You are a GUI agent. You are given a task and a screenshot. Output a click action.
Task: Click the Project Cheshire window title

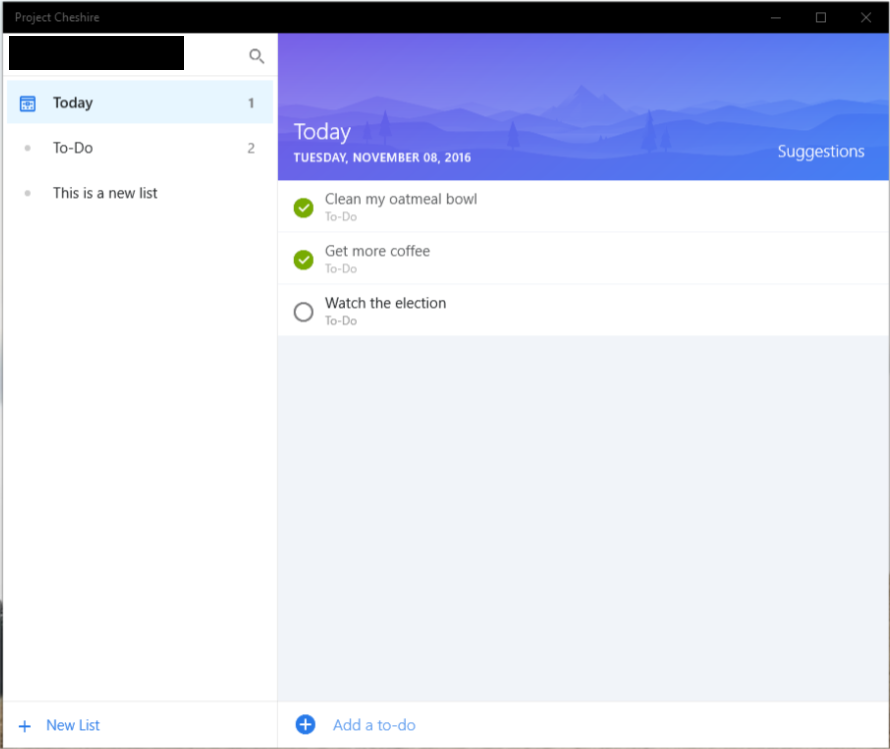tap(57, 18)
